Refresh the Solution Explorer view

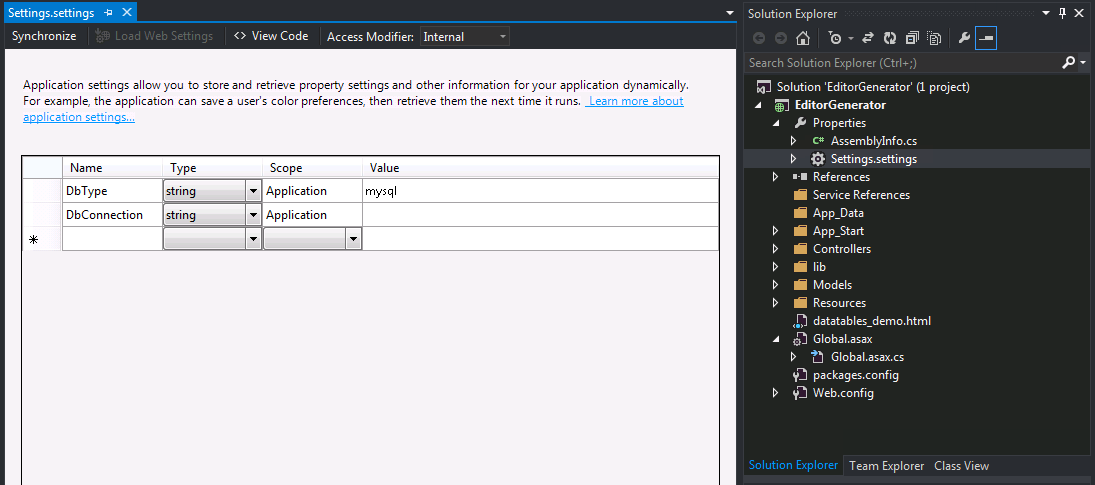tap(890, 38)
